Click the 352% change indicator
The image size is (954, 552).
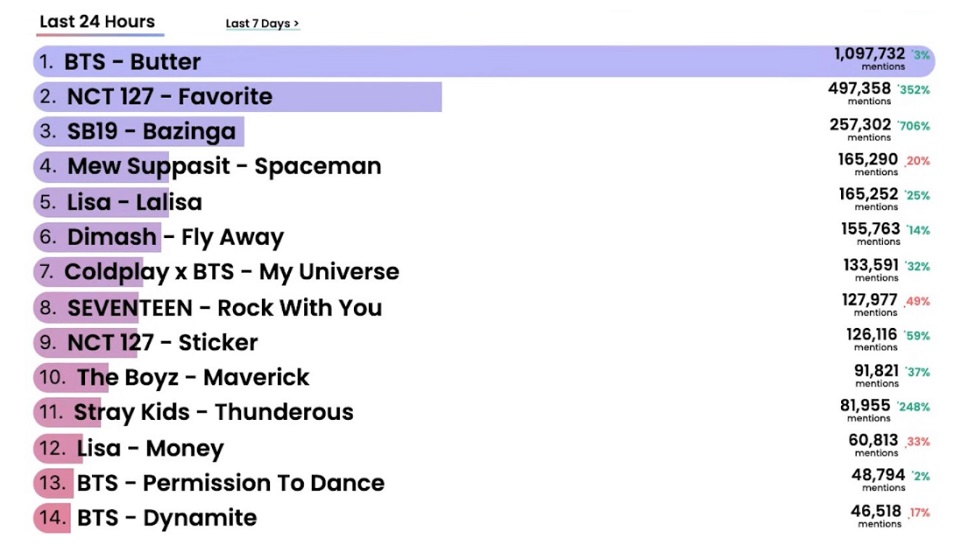pos(913,90)
